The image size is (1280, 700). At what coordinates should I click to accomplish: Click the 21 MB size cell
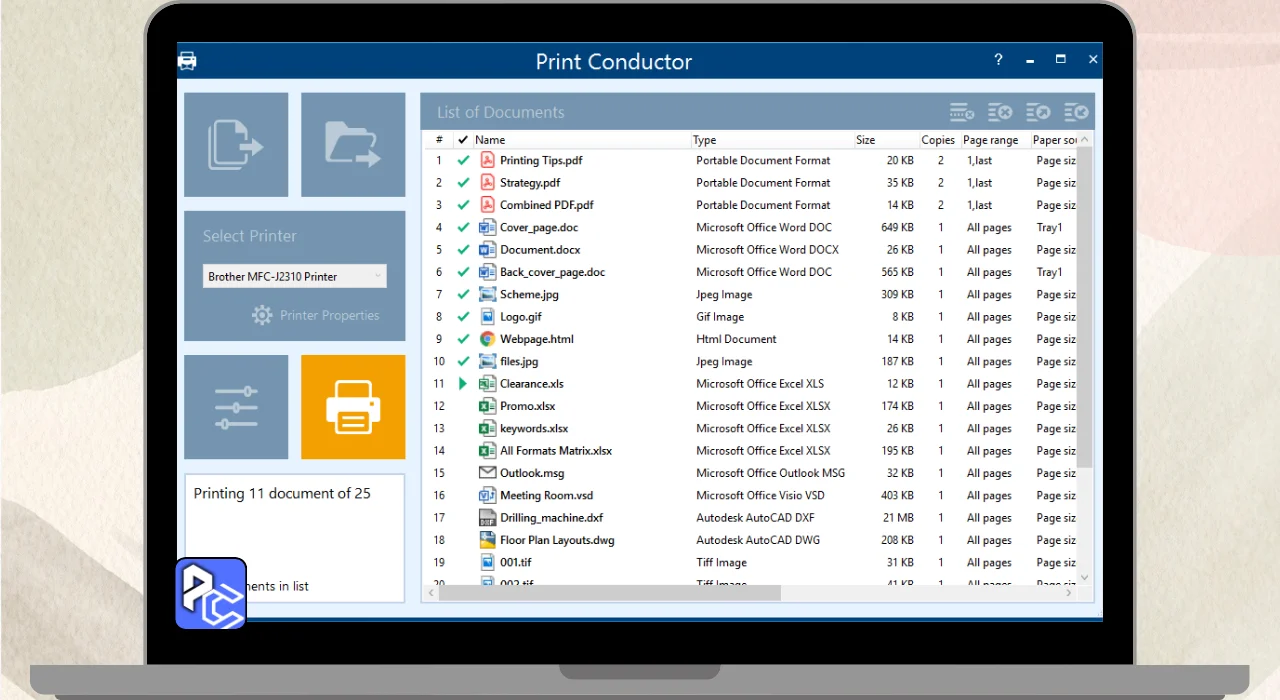click(898, 517)
